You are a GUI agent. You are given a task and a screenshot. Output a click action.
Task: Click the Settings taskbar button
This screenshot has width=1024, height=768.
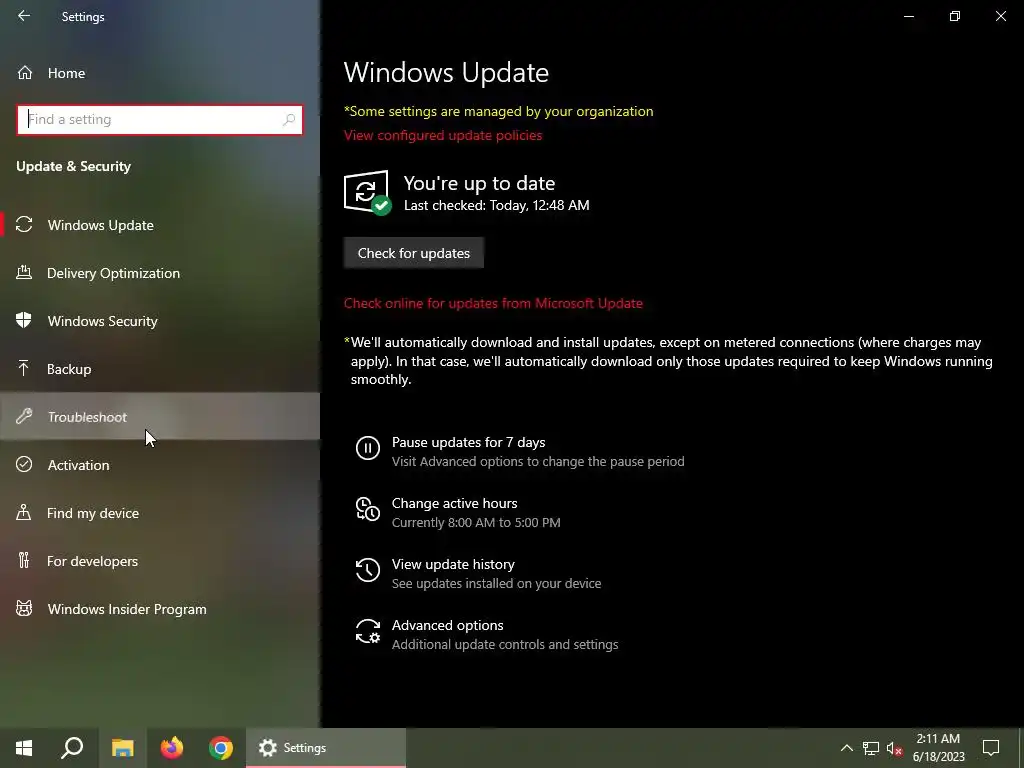click(x=326, y=748)
